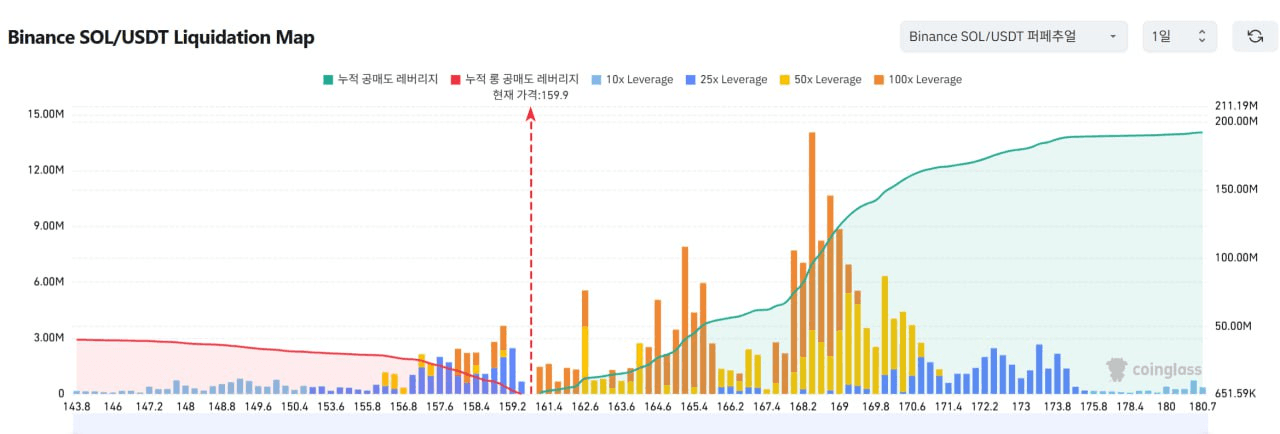
Task: Open the 1일 time range selector
Action: (x=1180, y=37)
